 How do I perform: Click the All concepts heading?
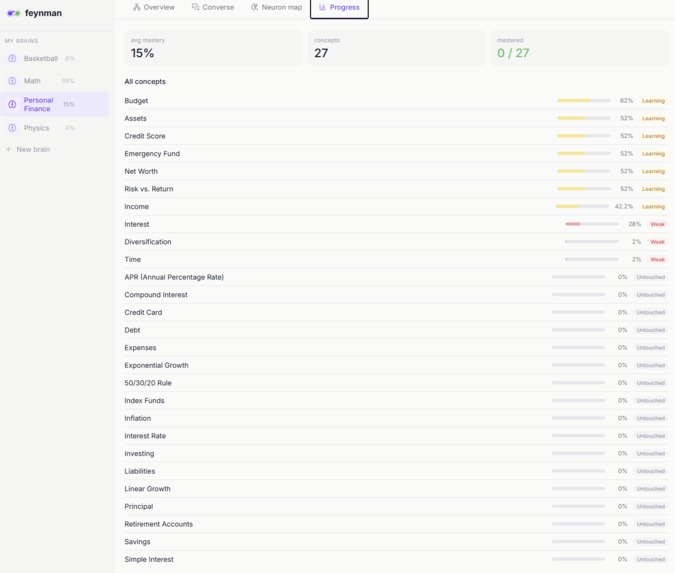coord(145,81)
